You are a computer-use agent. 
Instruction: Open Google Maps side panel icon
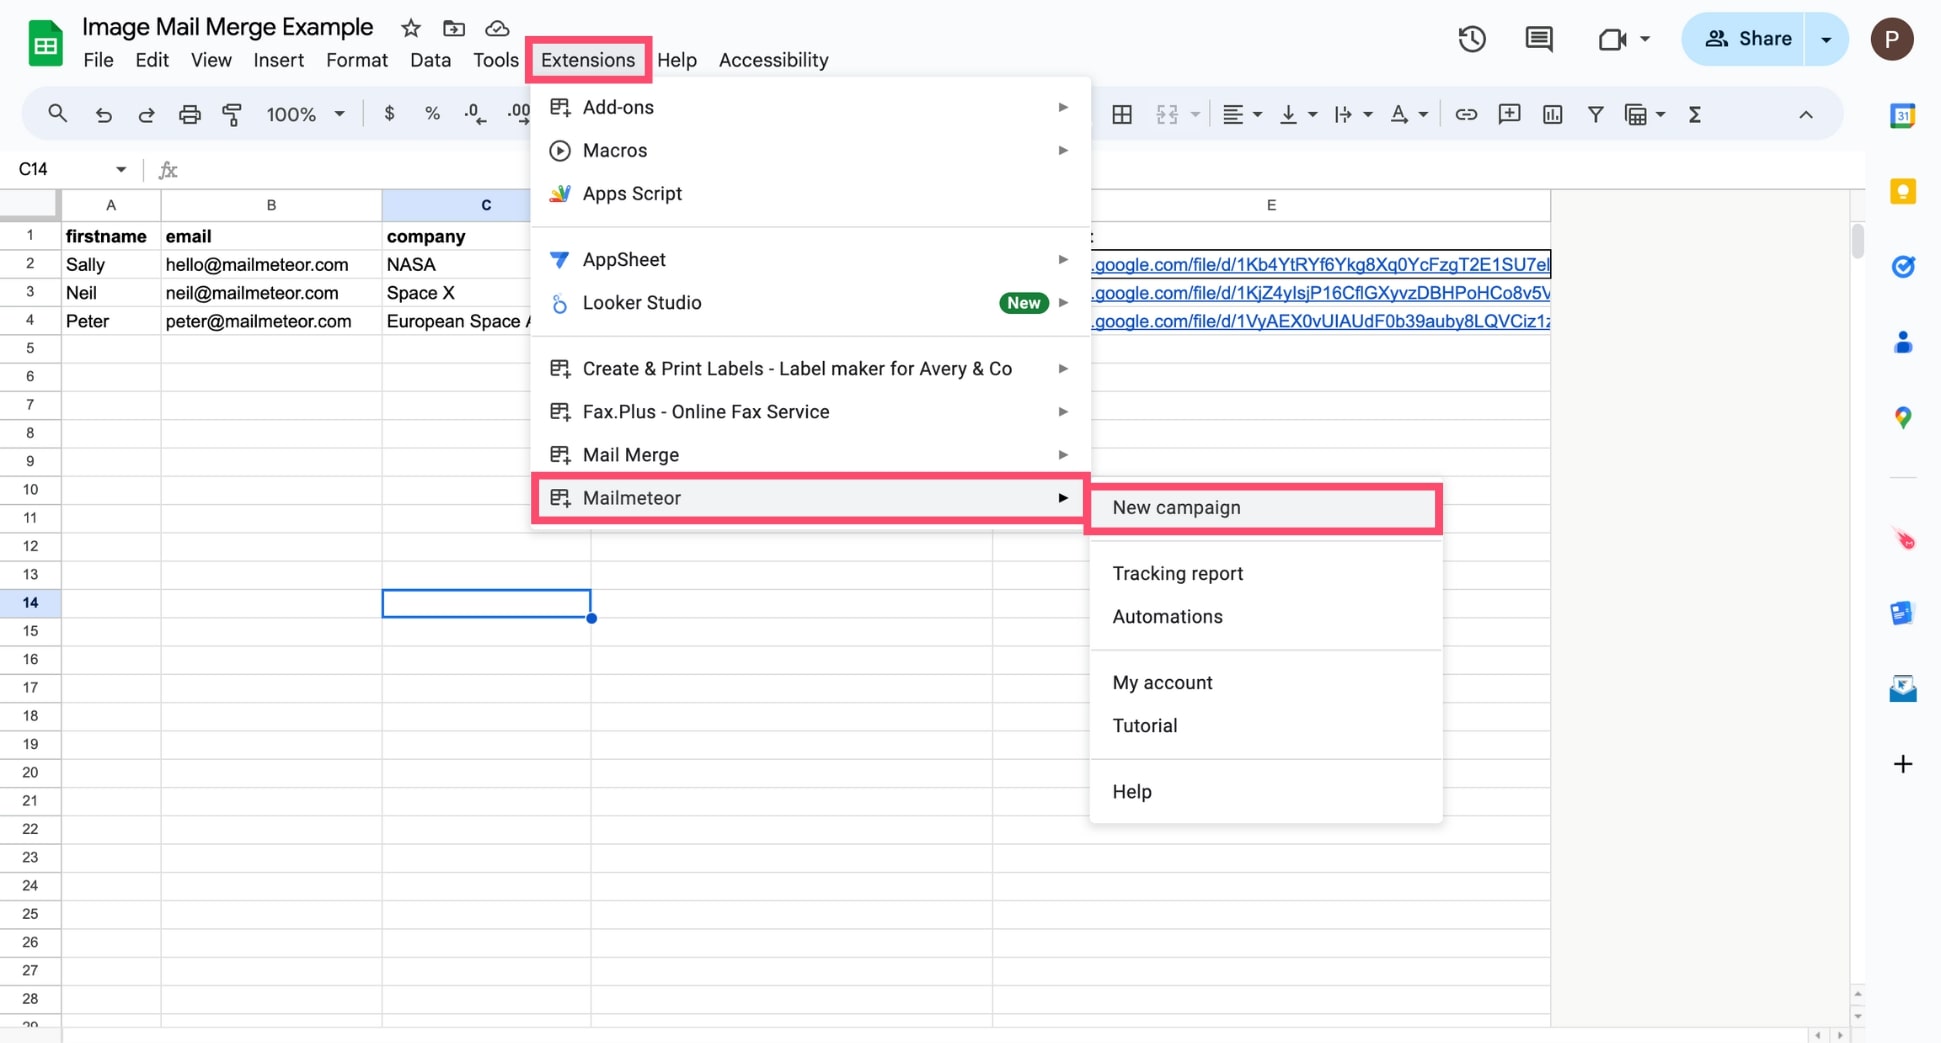tap(1903, 417)
